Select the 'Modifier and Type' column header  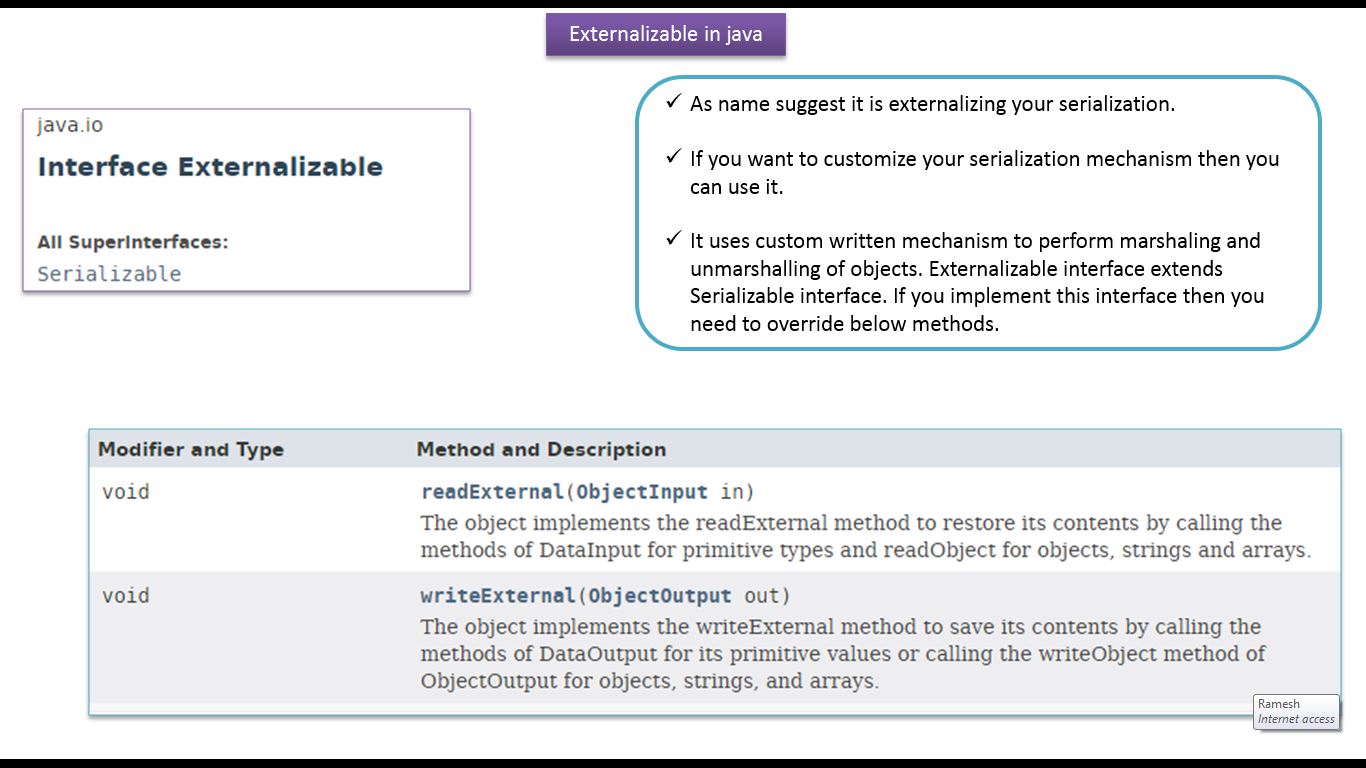[x=190, y=450]
